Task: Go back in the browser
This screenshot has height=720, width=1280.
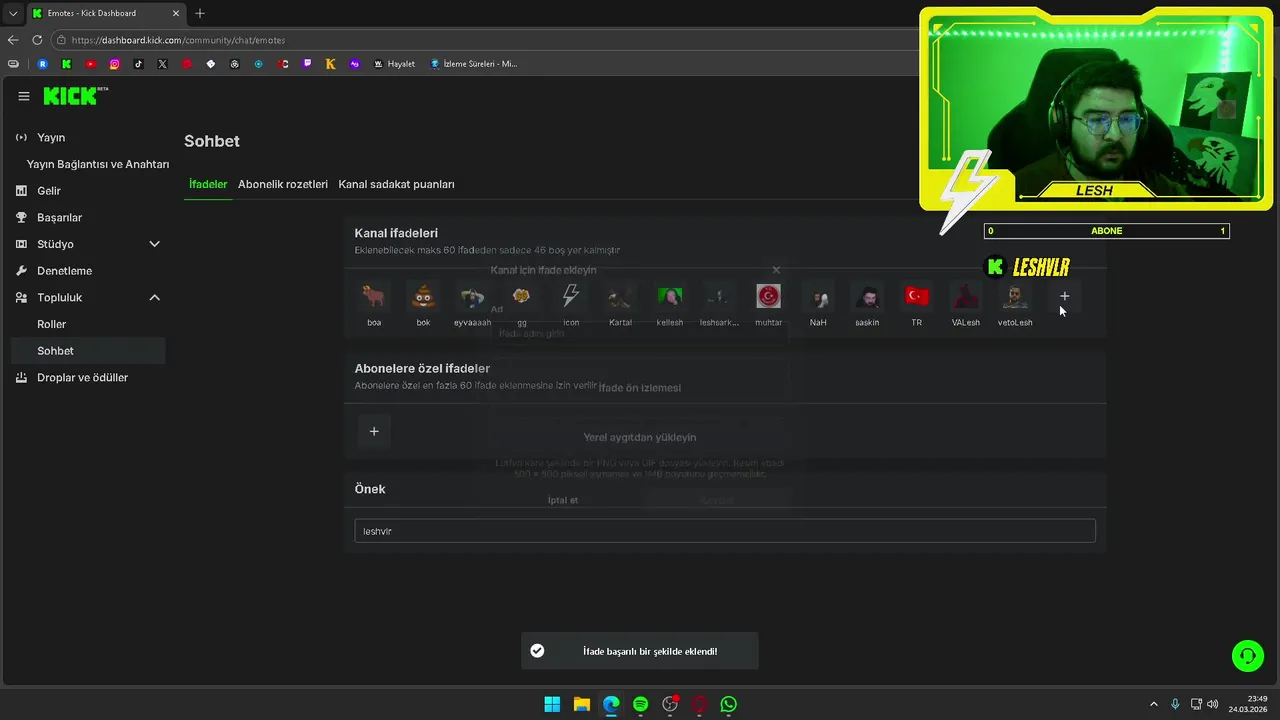Action: (13, 40)
